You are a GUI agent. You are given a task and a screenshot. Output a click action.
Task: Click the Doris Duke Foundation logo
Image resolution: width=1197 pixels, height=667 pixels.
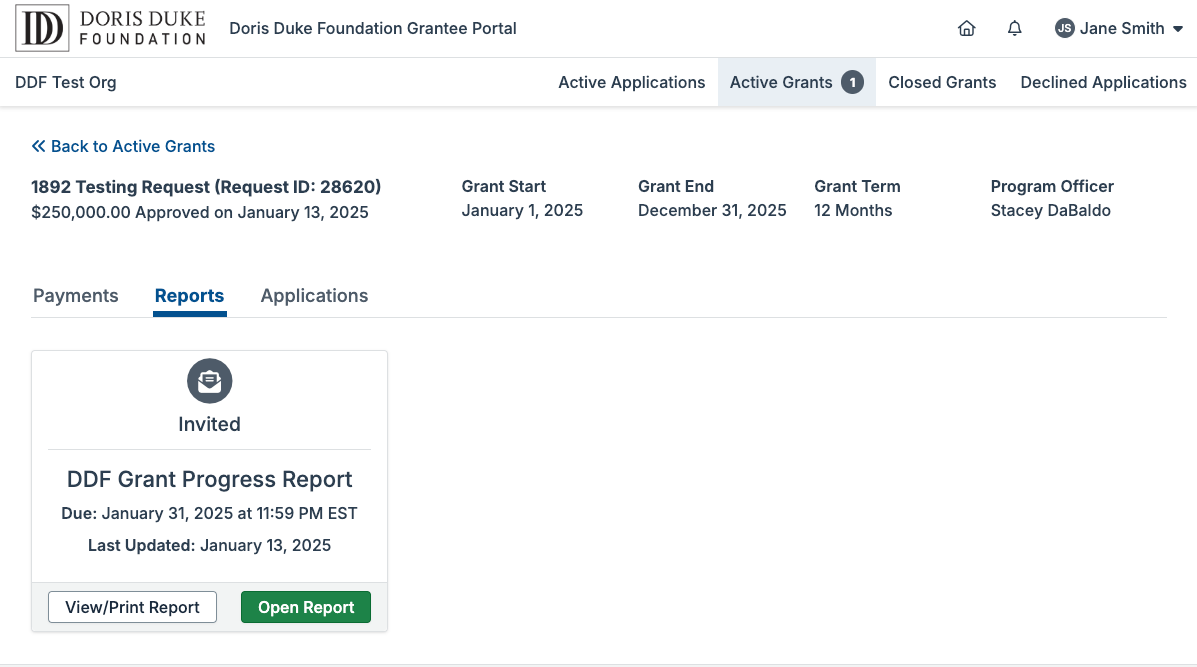click(x=111, y=28)
